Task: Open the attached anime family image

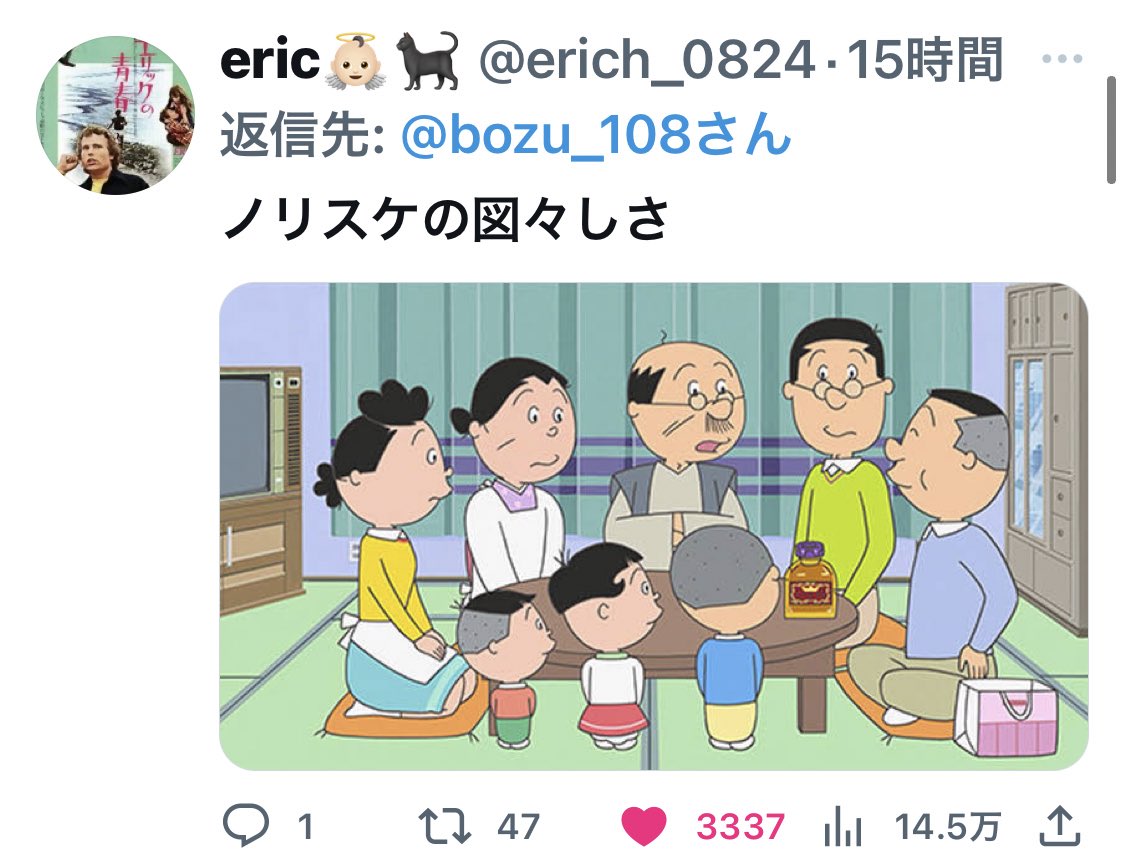Action: (x=654, y=527)
